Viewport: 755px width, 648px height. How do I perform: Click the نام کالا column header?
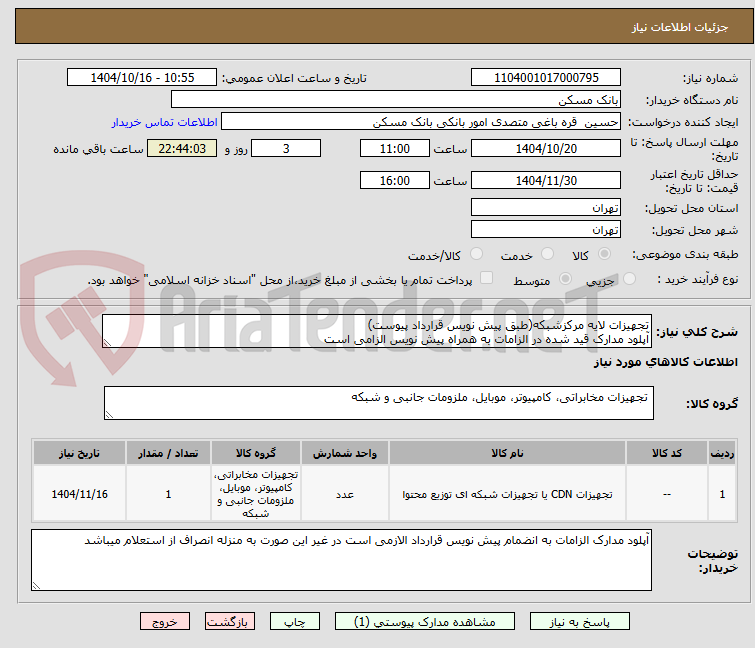[507, 453]
